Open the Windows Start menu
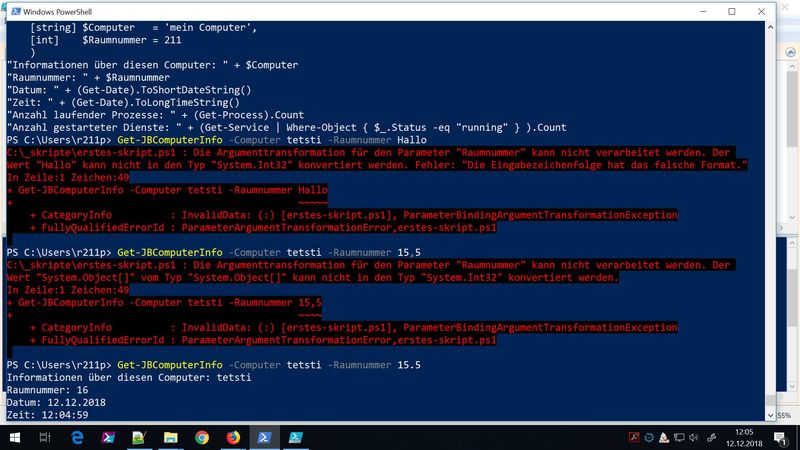This screenshot has height=450, width=800. (x=15, y=438)
